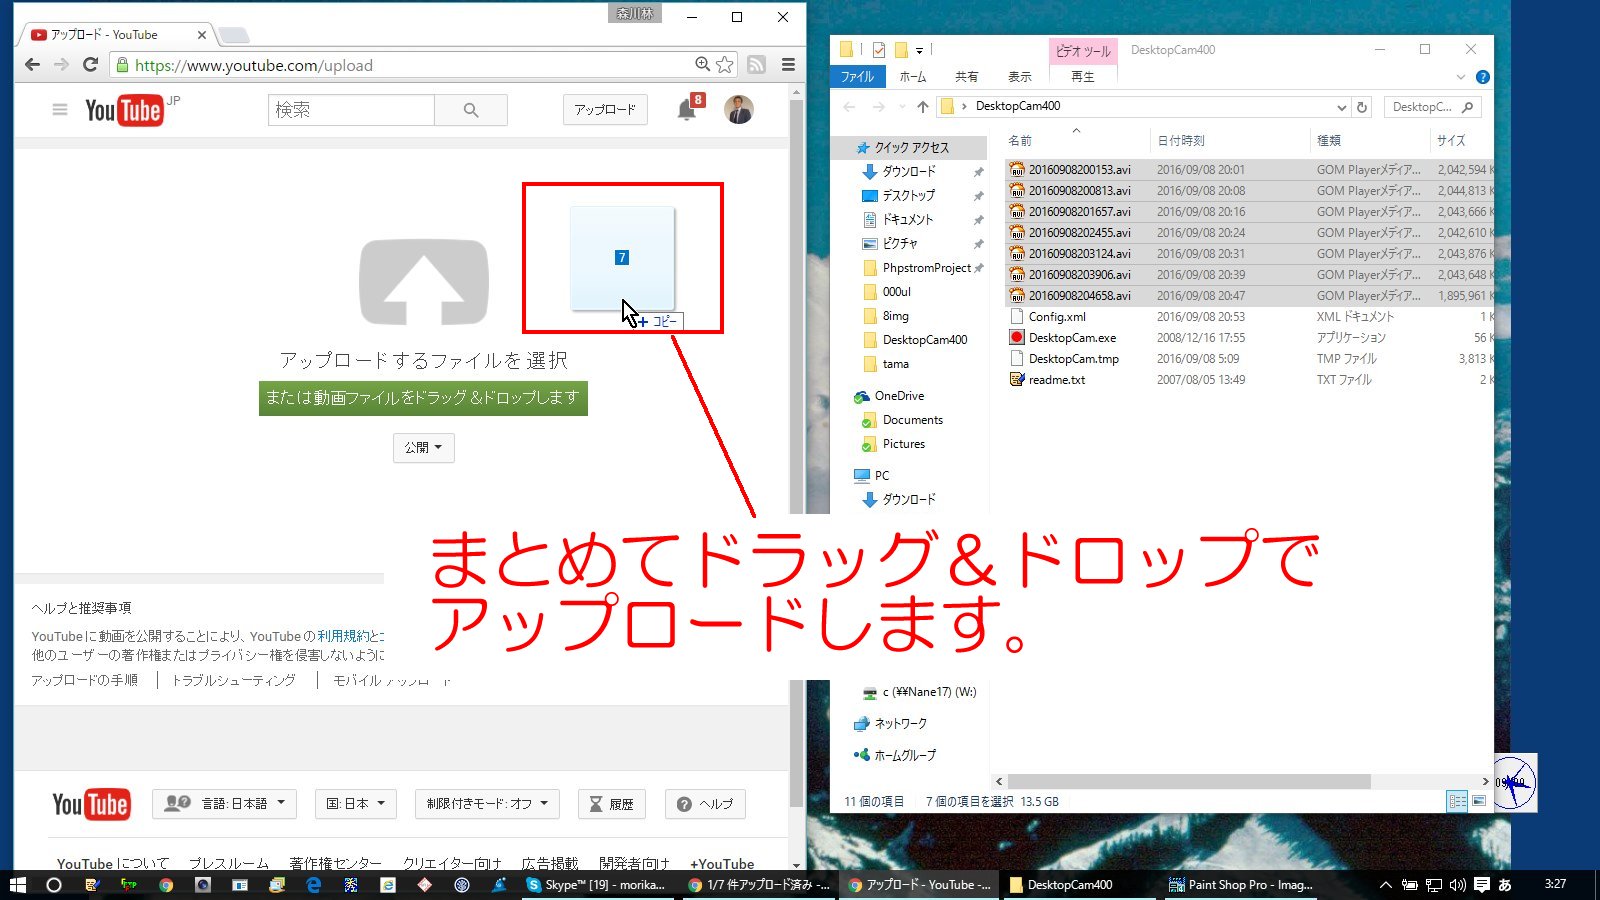1600x900 pixels.
Task: Switch to the 表示 ribbon tab
Action: tap(1019, 76)
